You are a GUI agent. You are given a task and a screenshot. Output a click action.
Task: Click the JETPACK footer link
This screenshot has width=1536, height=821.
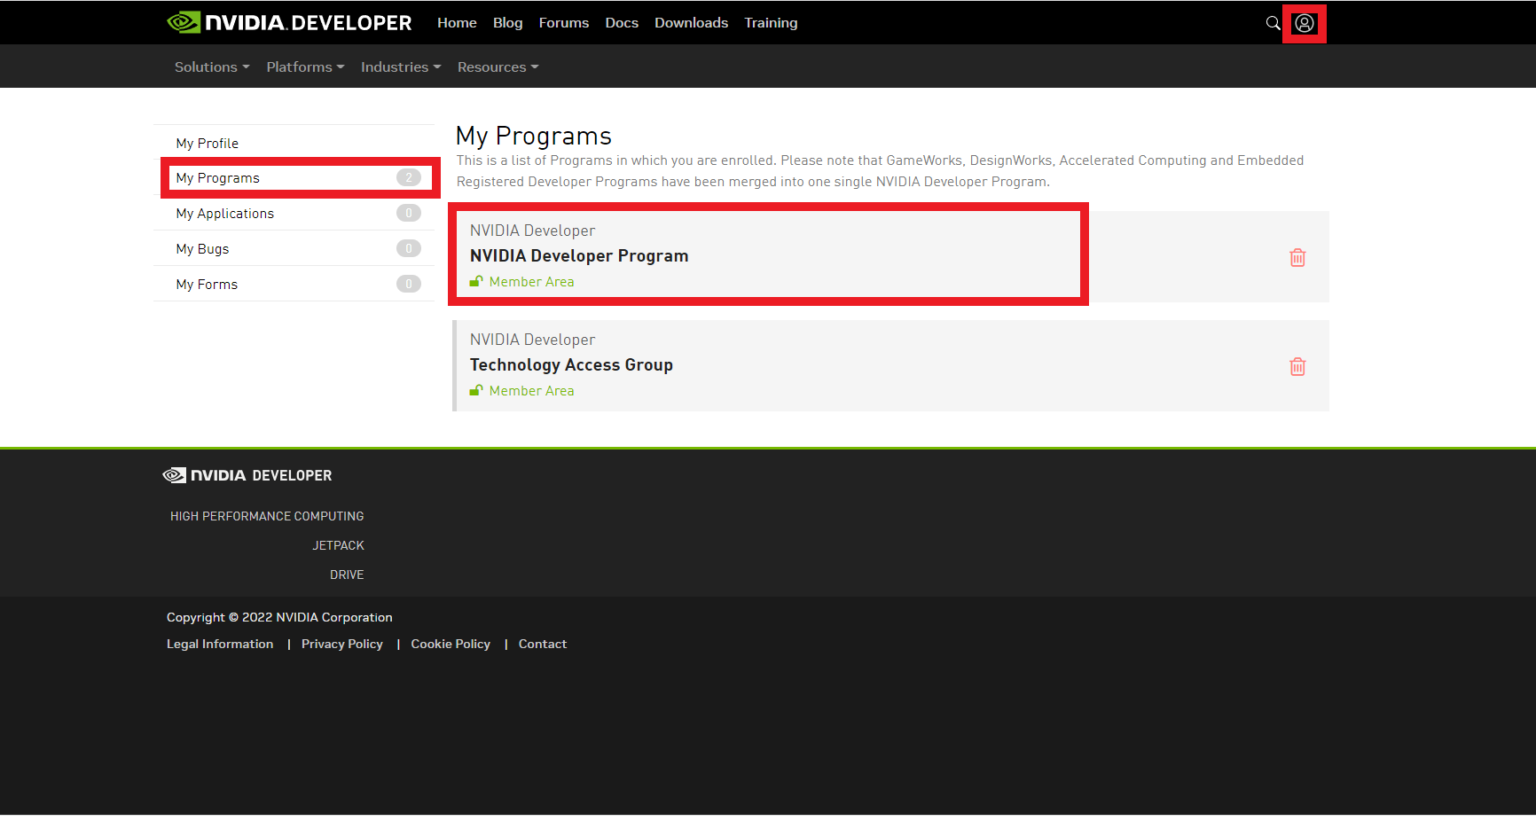tap(338, 546)
